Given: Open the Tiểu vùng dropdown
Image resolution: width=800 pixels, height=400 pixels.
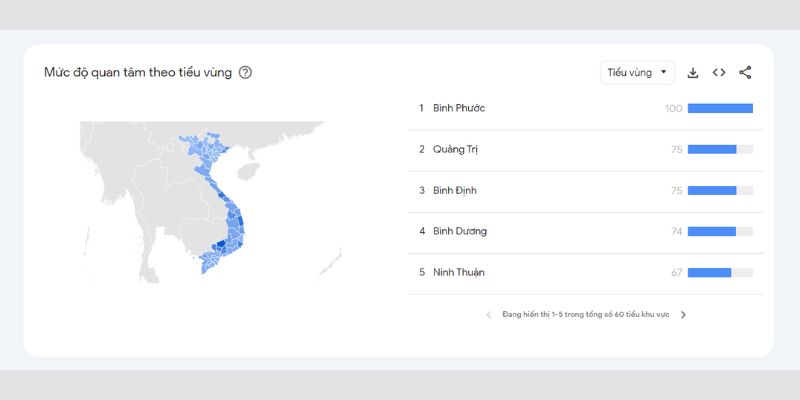Looking at the screenshot, I should click(637, 72).
